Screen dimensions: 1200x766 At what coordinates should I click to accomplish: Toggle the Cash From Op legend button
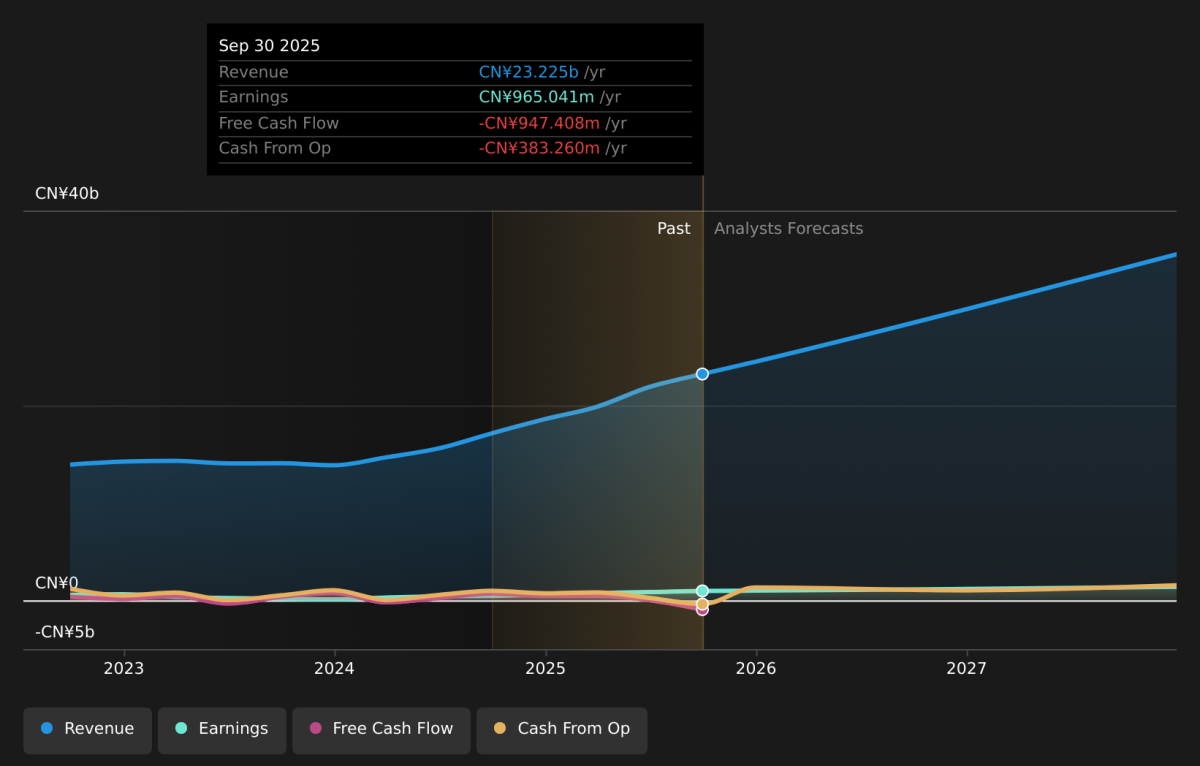562,730
